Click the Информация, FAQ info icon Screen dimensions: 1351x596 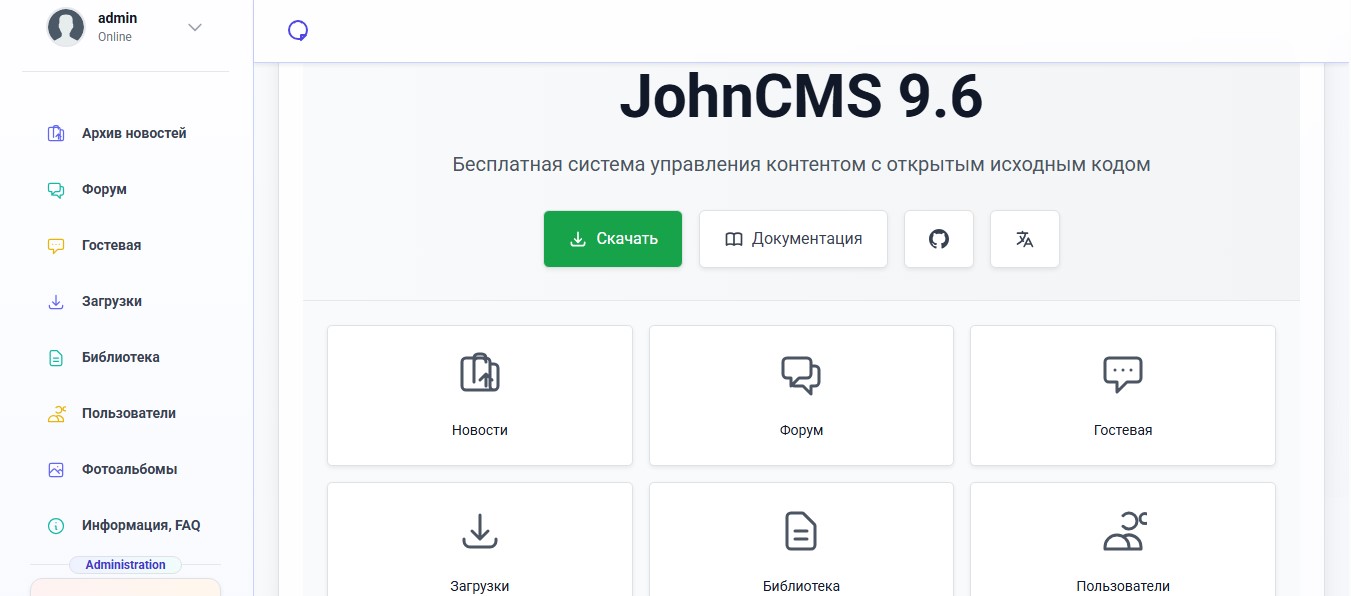click(56, 525)
